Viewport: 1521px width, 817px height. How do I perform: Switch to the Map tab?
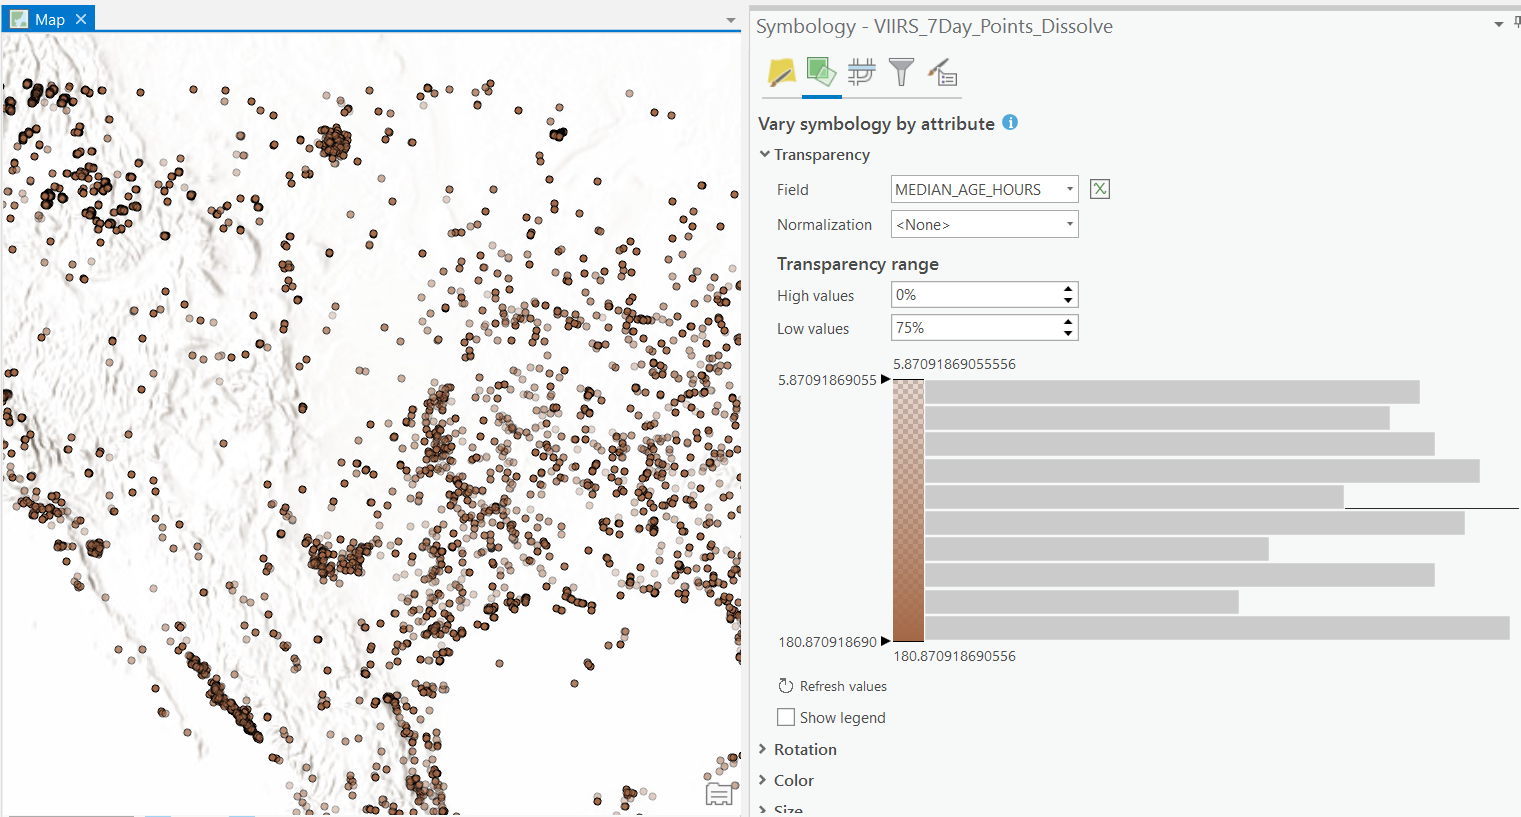click(x=45, y=17)
